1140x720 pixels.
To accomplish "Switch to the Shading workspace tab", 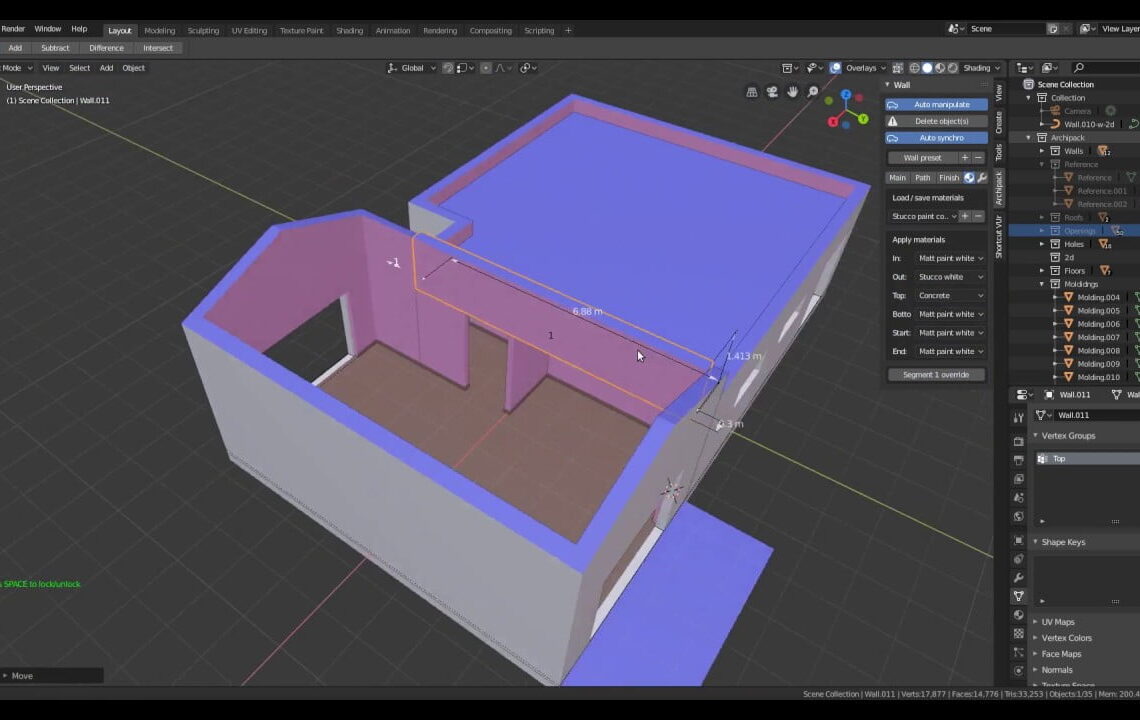I will [349, 30].
